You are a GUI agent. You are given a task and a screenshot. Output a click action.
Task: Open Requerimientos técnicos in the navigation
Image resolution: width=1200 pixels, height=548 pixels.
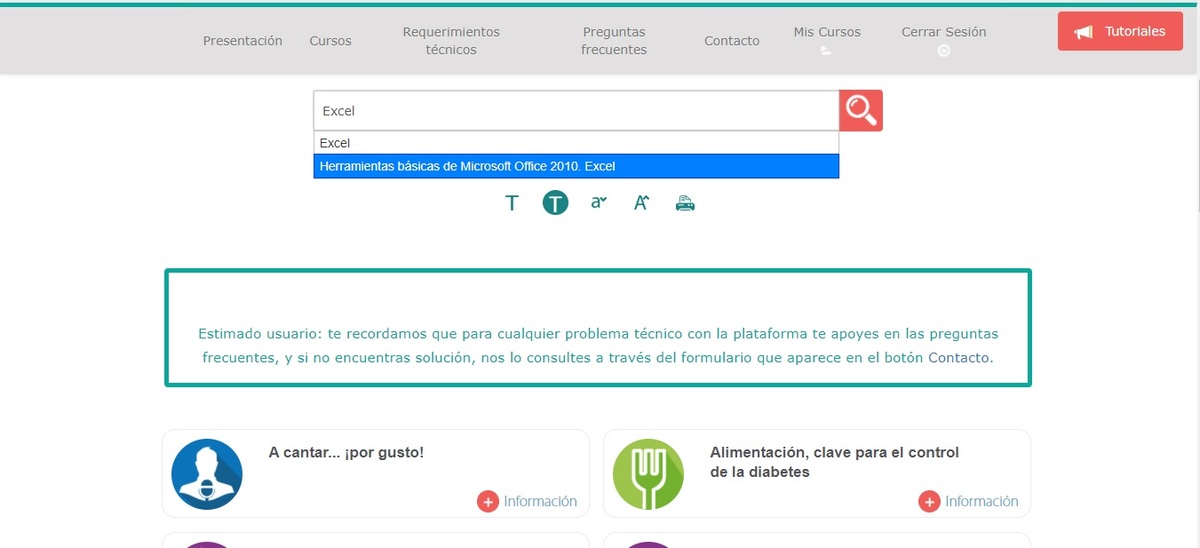point(451,41)
